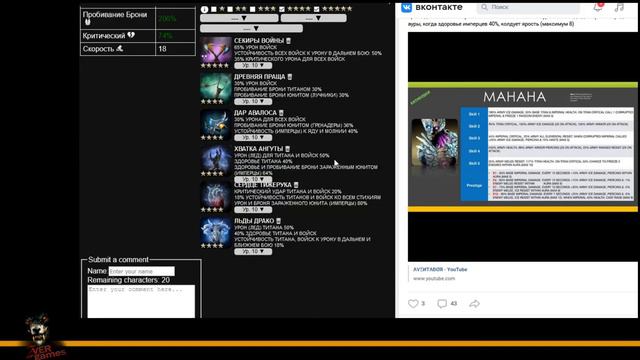Screen dimensions: 640x360
Task: Click the Хватка Ангуты artifact title
Action: [258, 149]
